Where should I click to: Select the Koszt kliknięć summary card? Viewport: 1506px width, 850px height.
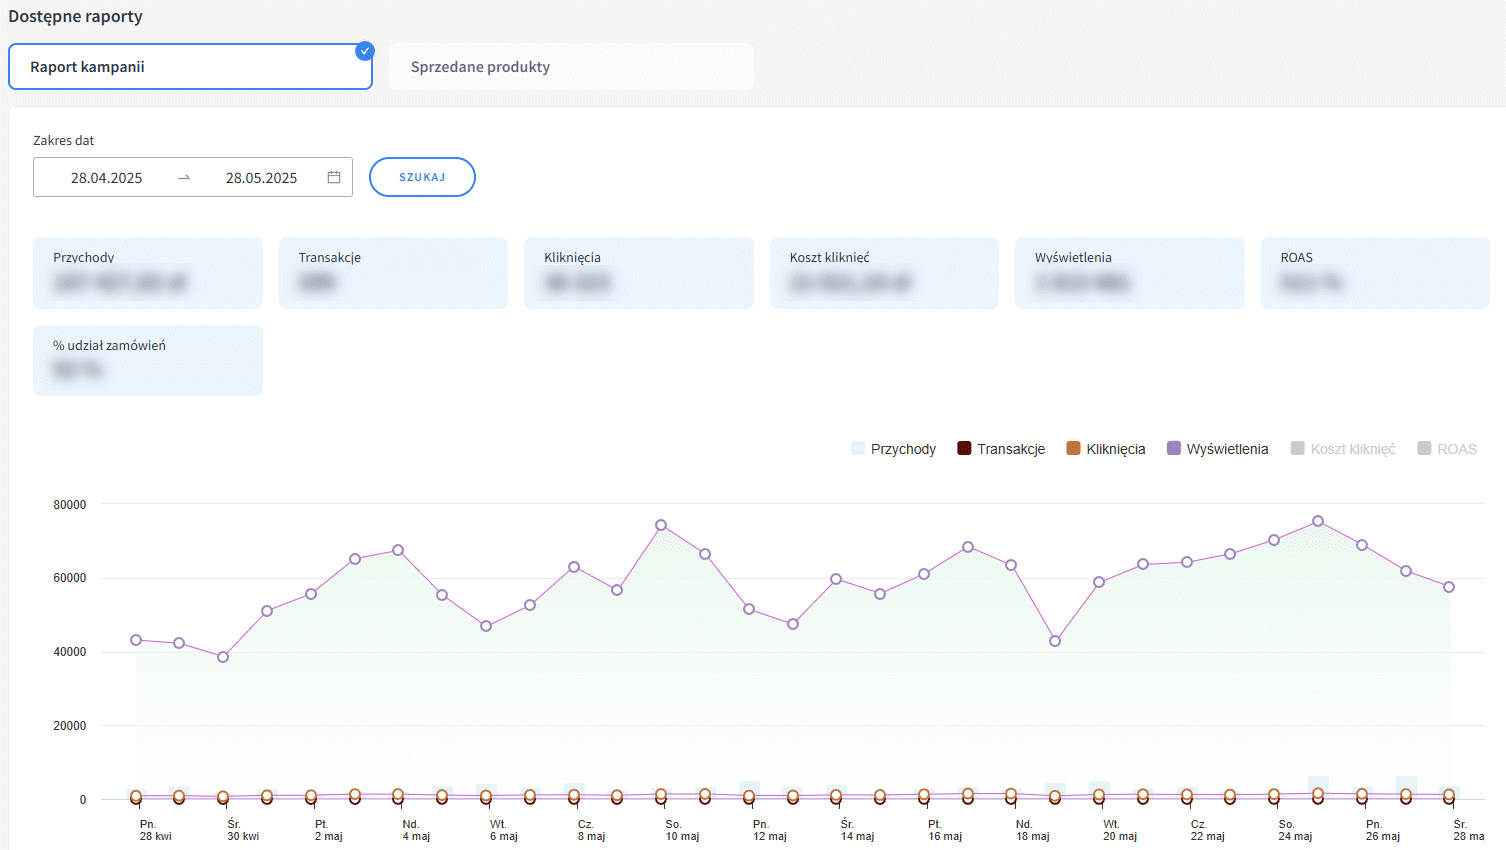point(884,273)
